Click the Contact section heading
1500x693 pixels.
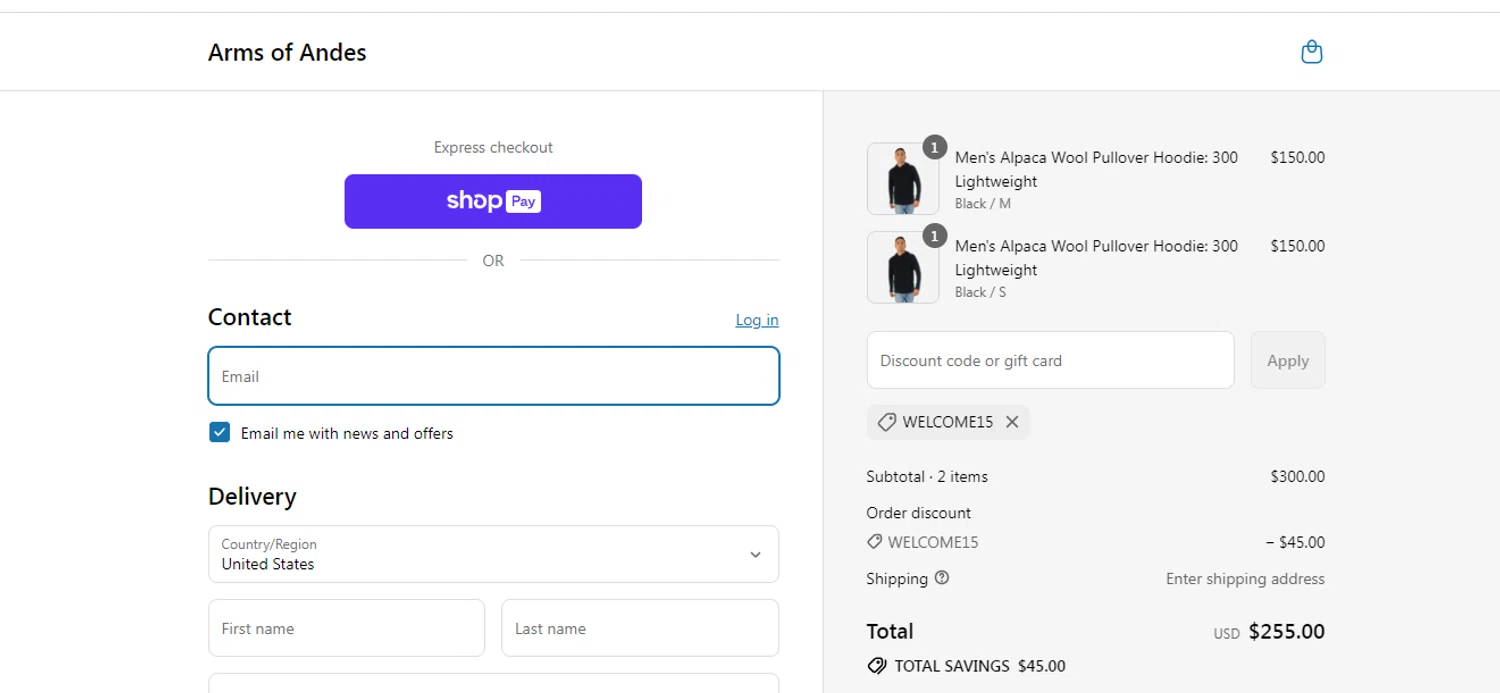click(x=250, y=317)
